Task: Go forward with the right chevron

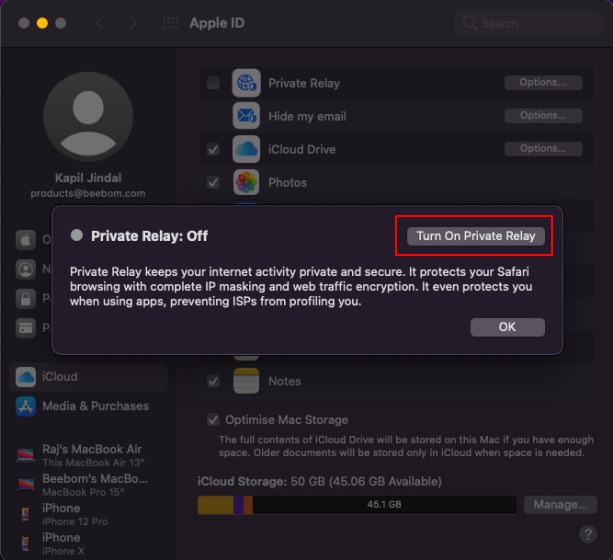Action: (133, 23)
